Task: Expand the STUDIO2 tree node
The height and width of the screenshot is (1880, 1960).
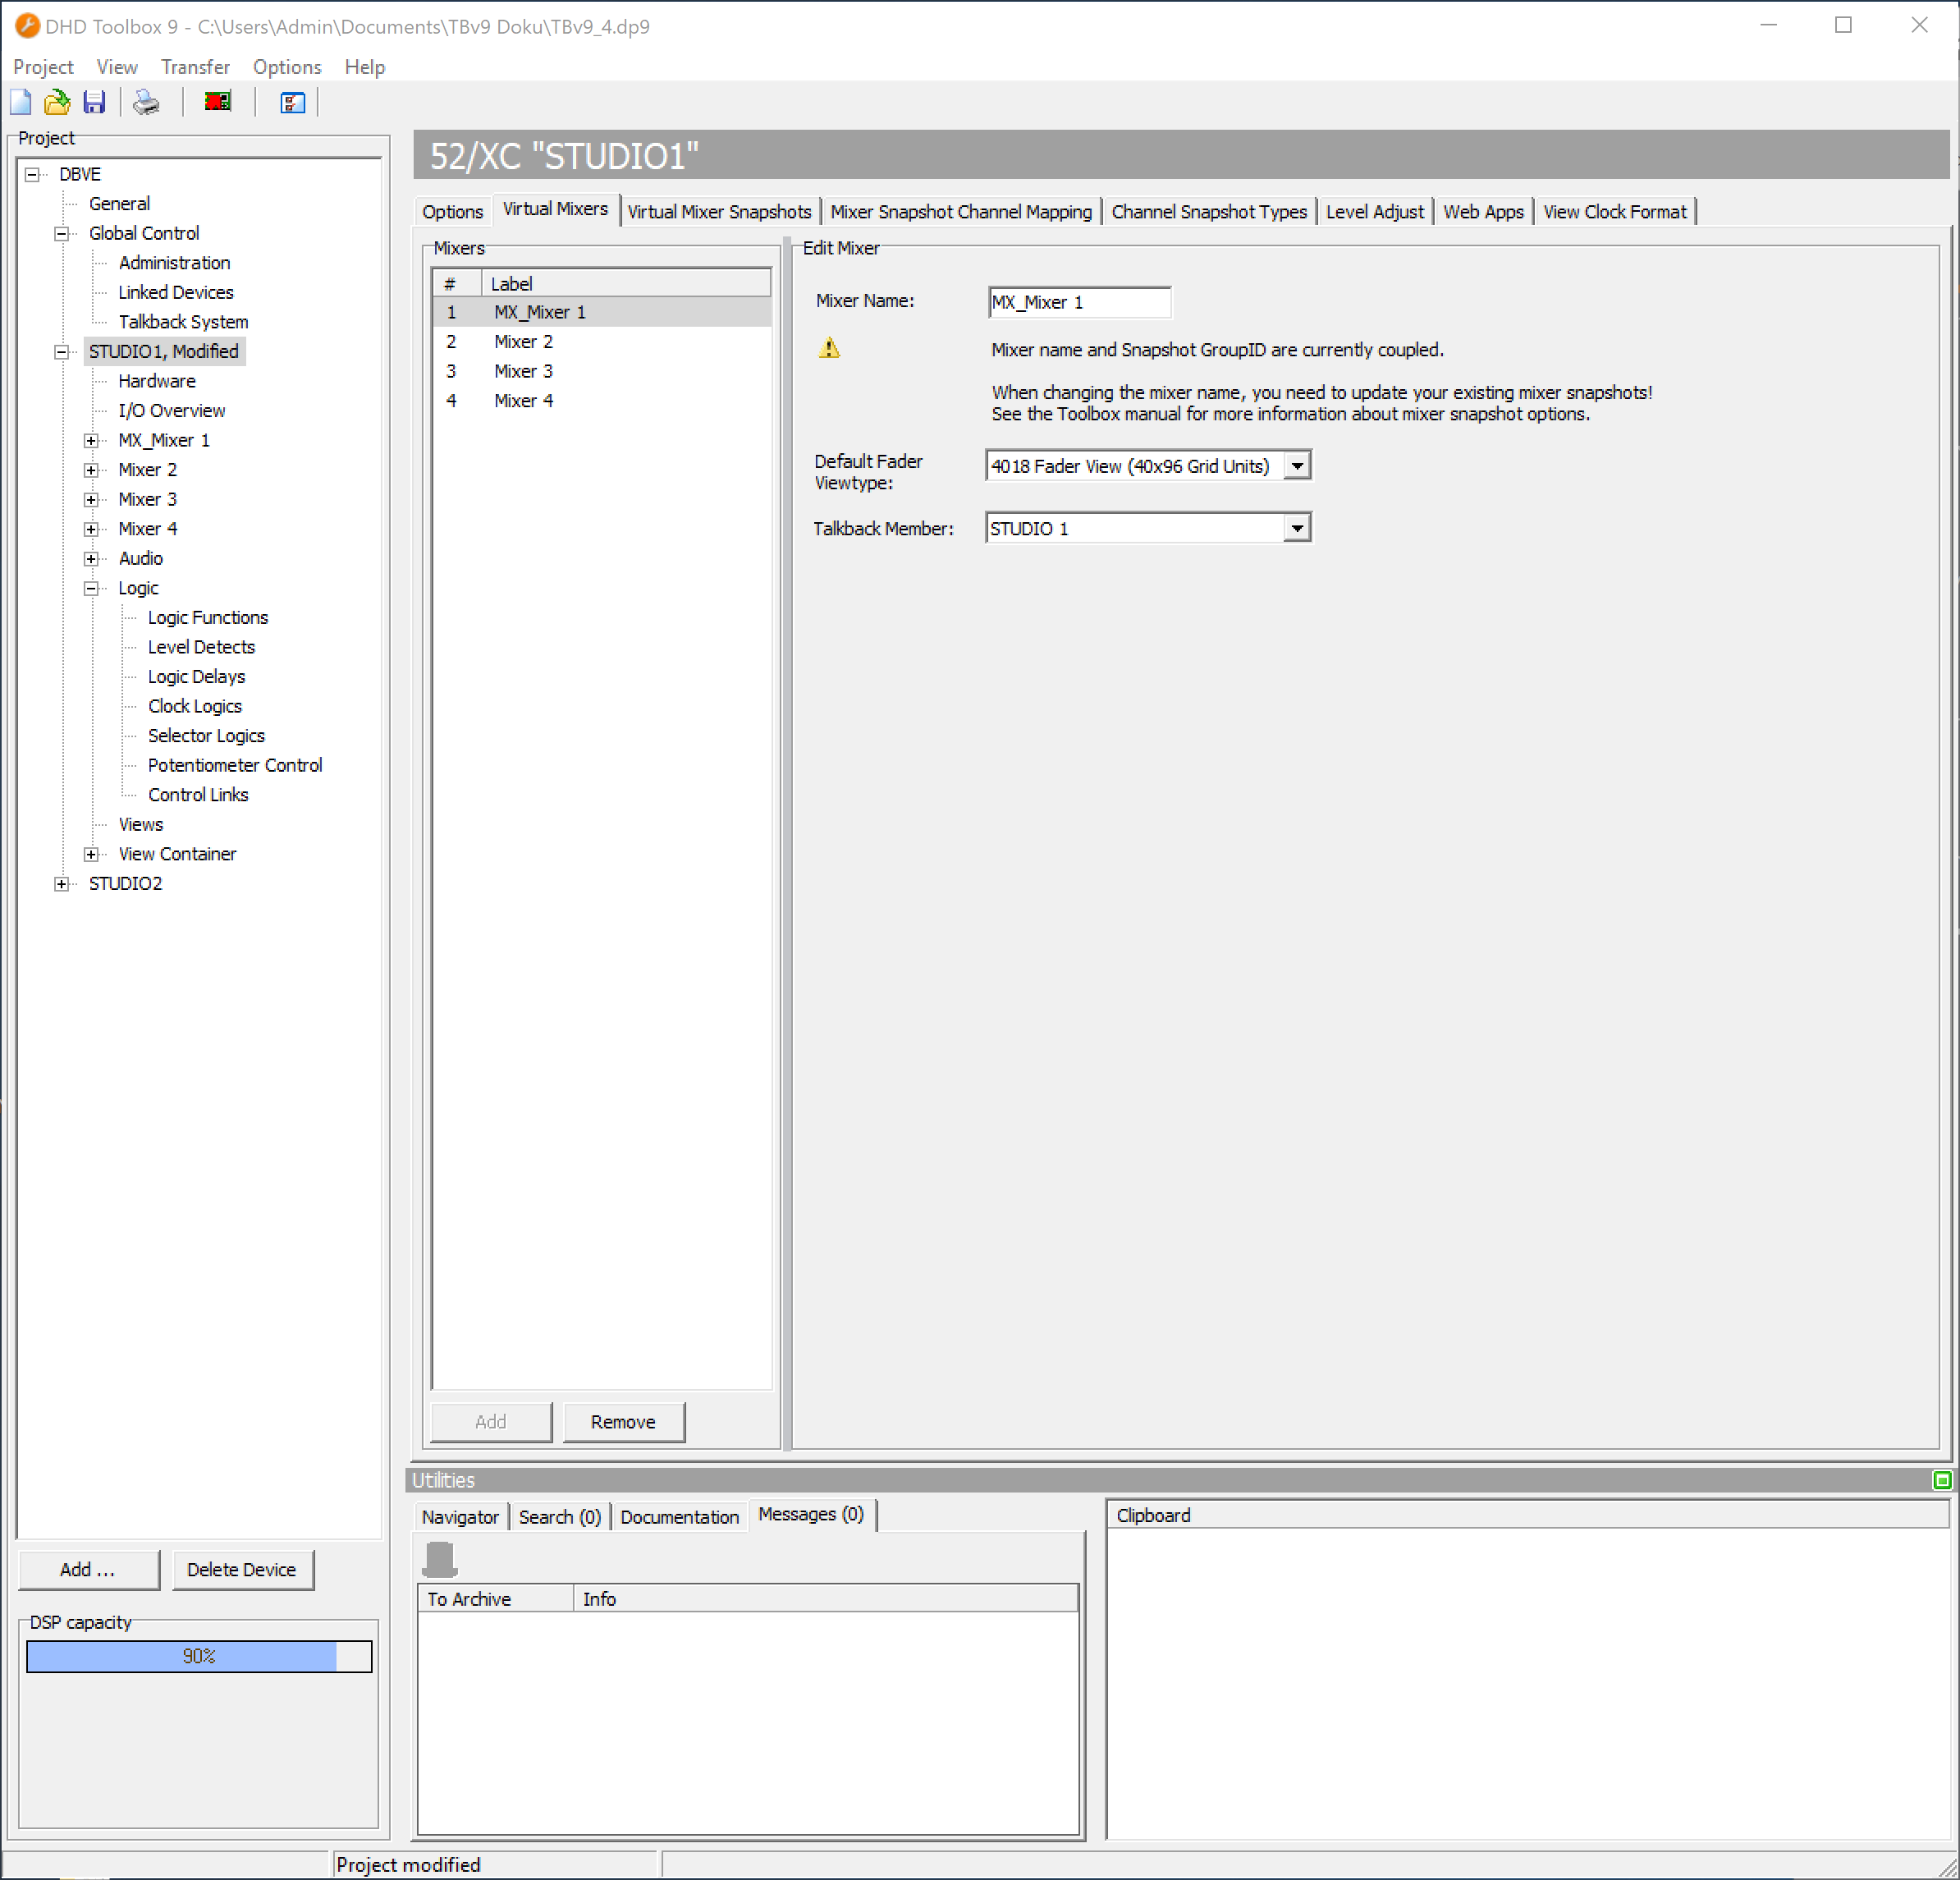Action: click(62, 883)
